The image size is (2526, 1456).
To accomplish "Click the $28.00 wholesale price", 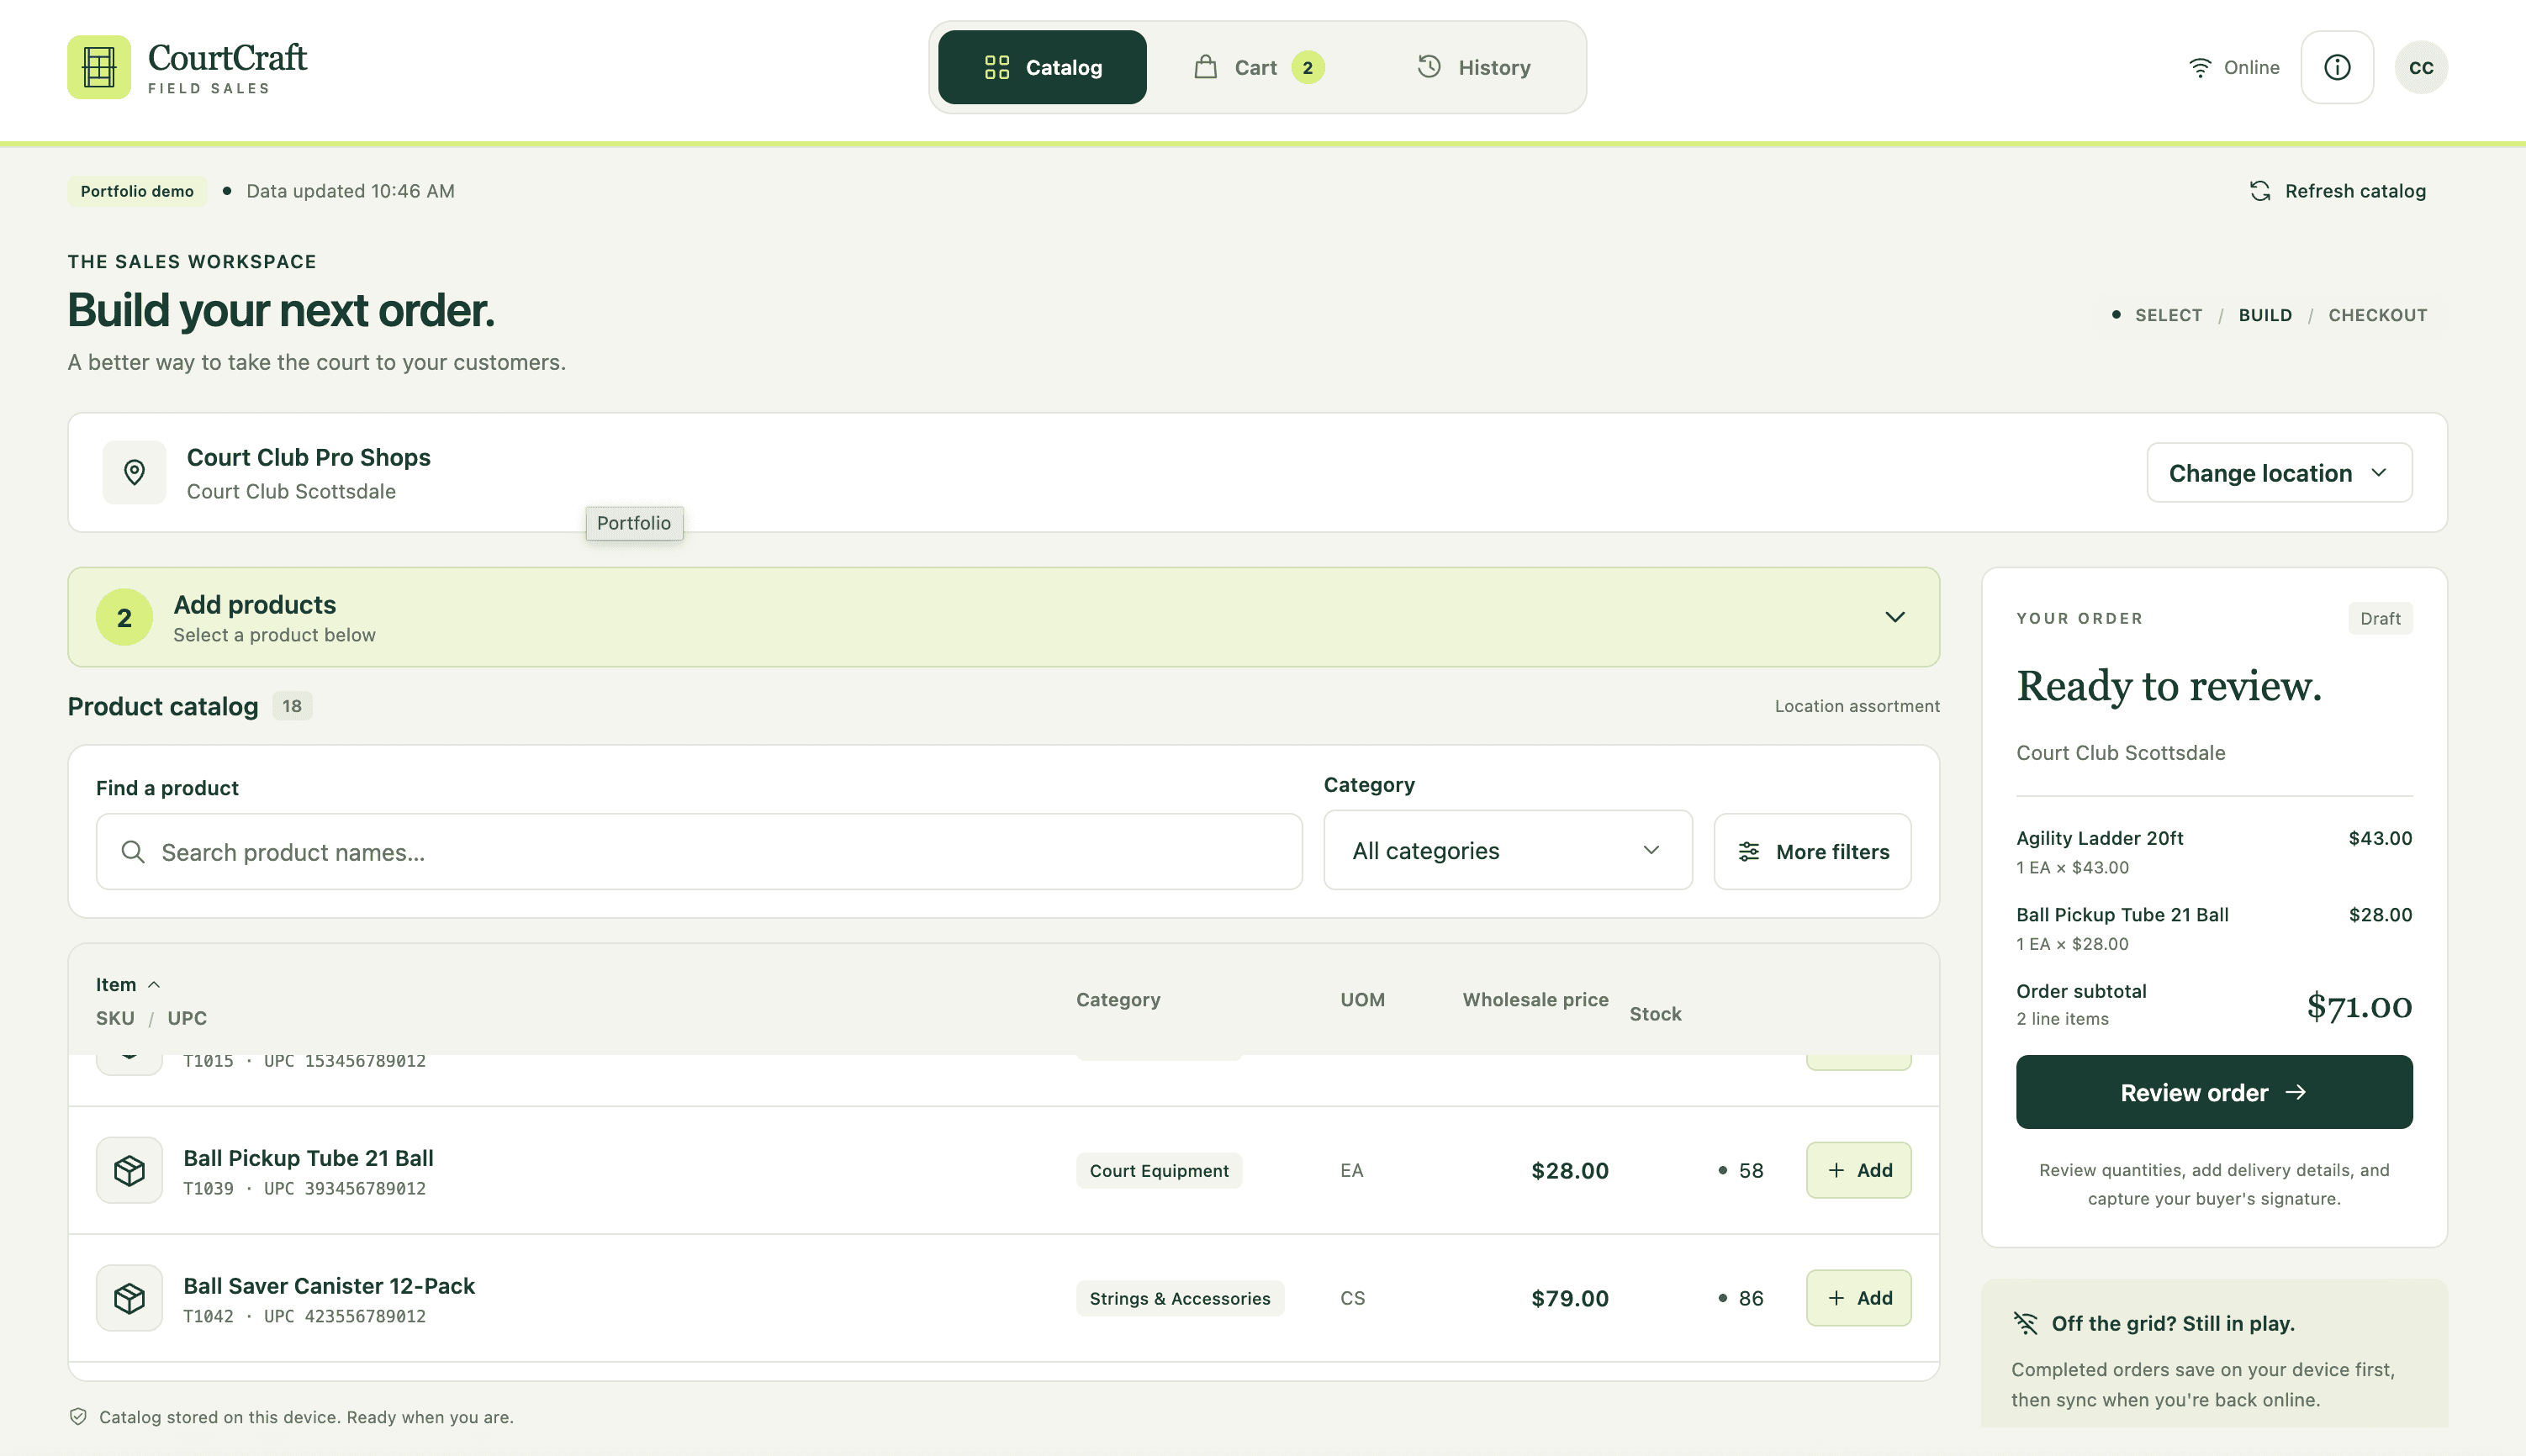I will 1569,1170.
